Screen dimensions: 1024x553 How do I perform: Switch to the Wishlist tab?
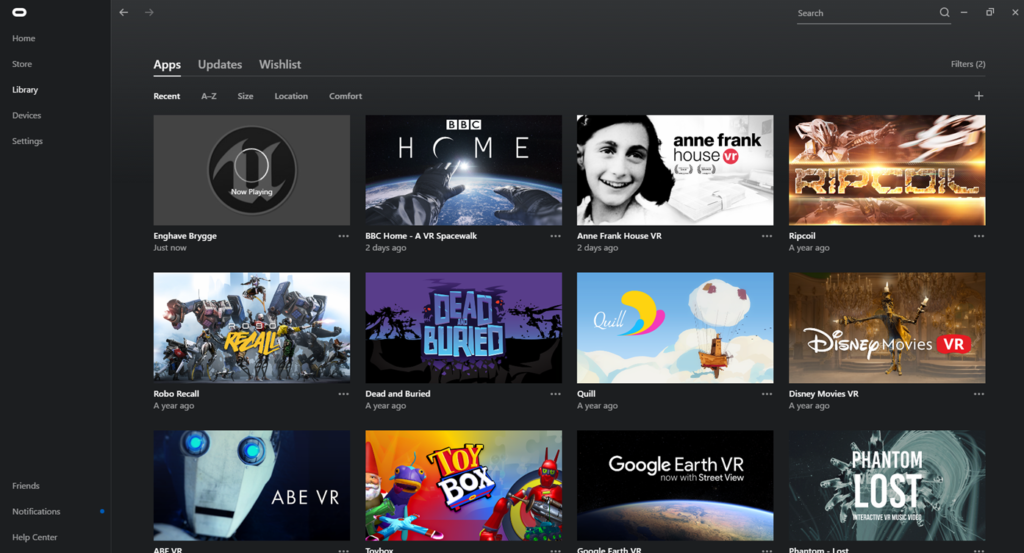pos(280,65)
